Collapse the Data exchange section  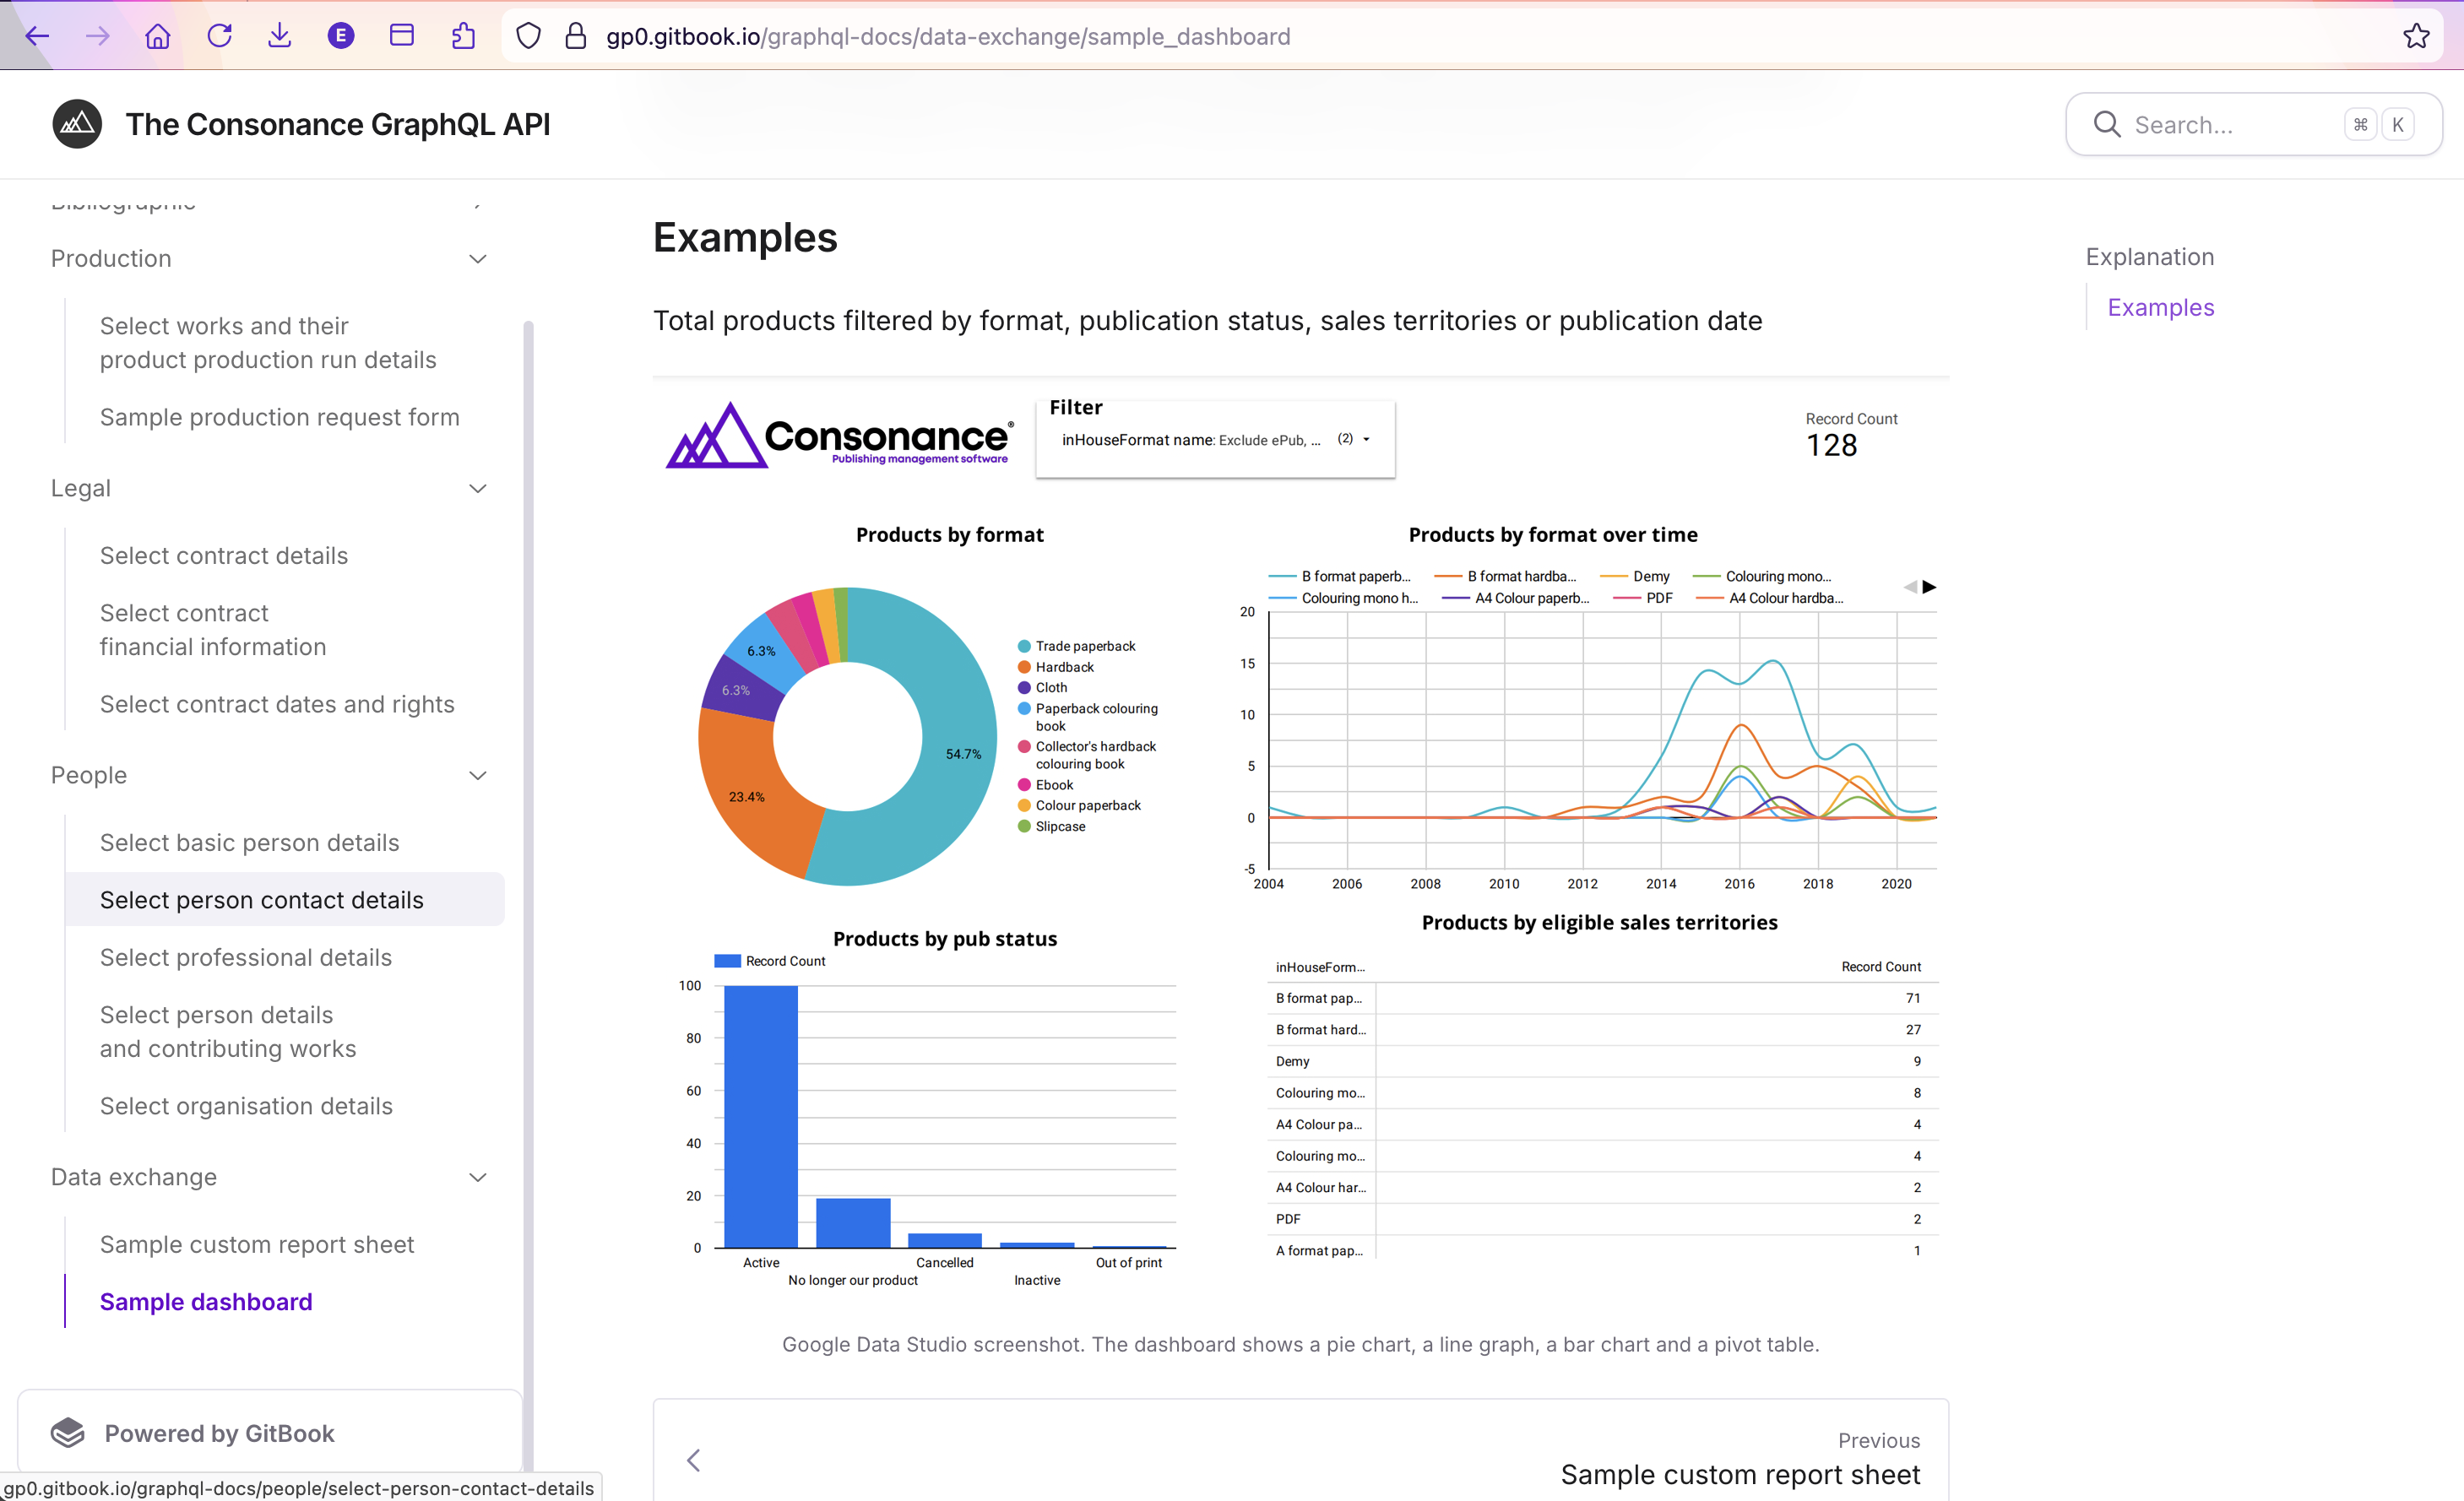point(478,1178)
